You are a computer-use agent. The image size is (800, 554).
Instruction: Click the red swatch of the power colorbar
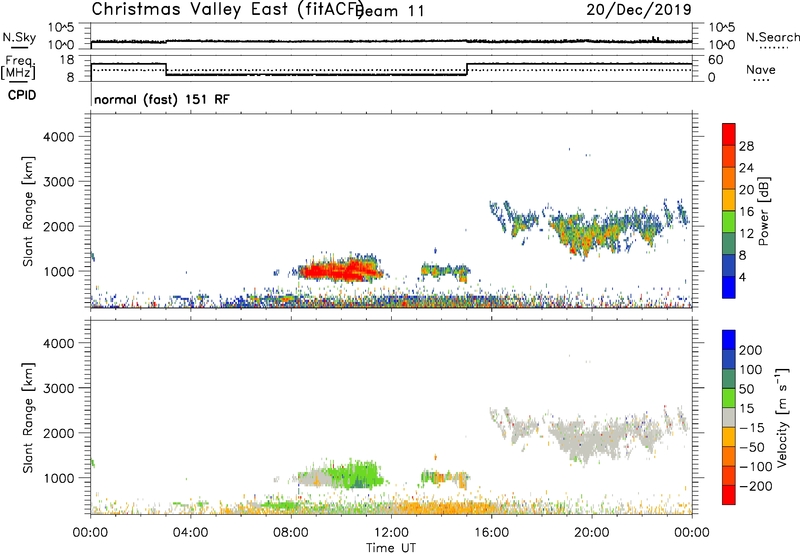pyautogui.click(x=729, y=134)
